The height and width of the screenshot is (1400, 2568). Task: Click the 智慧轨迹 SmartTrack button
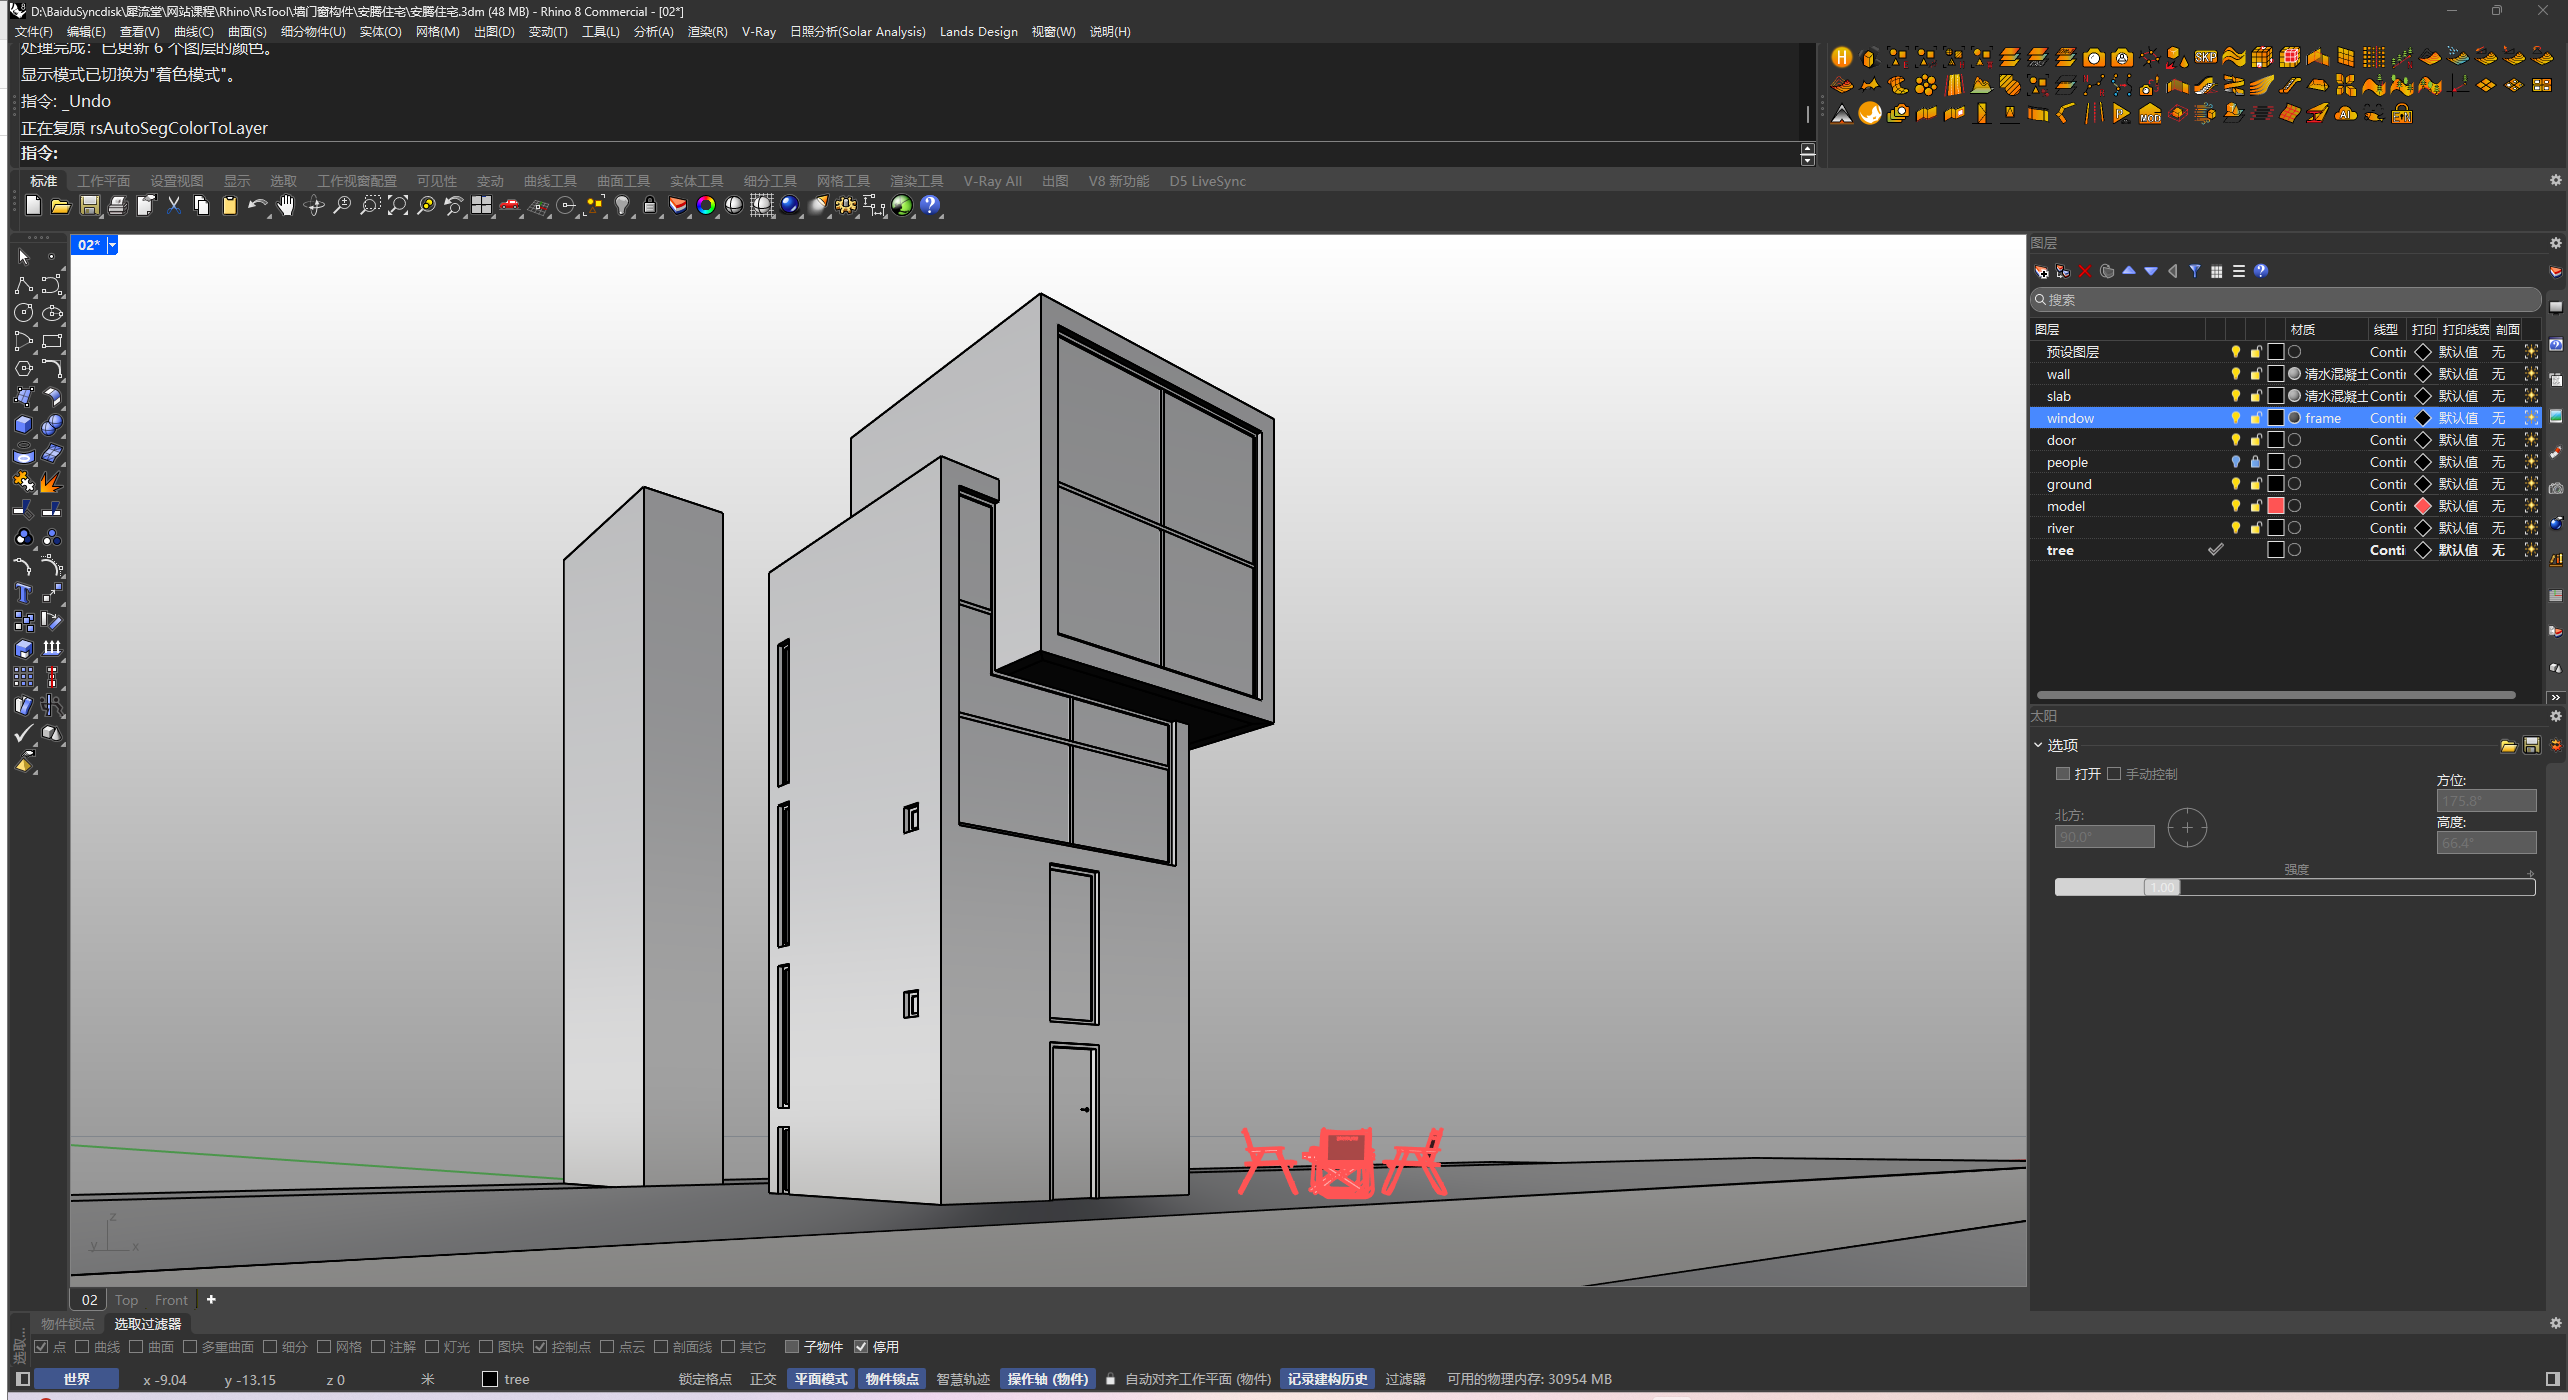(962, 1379)
